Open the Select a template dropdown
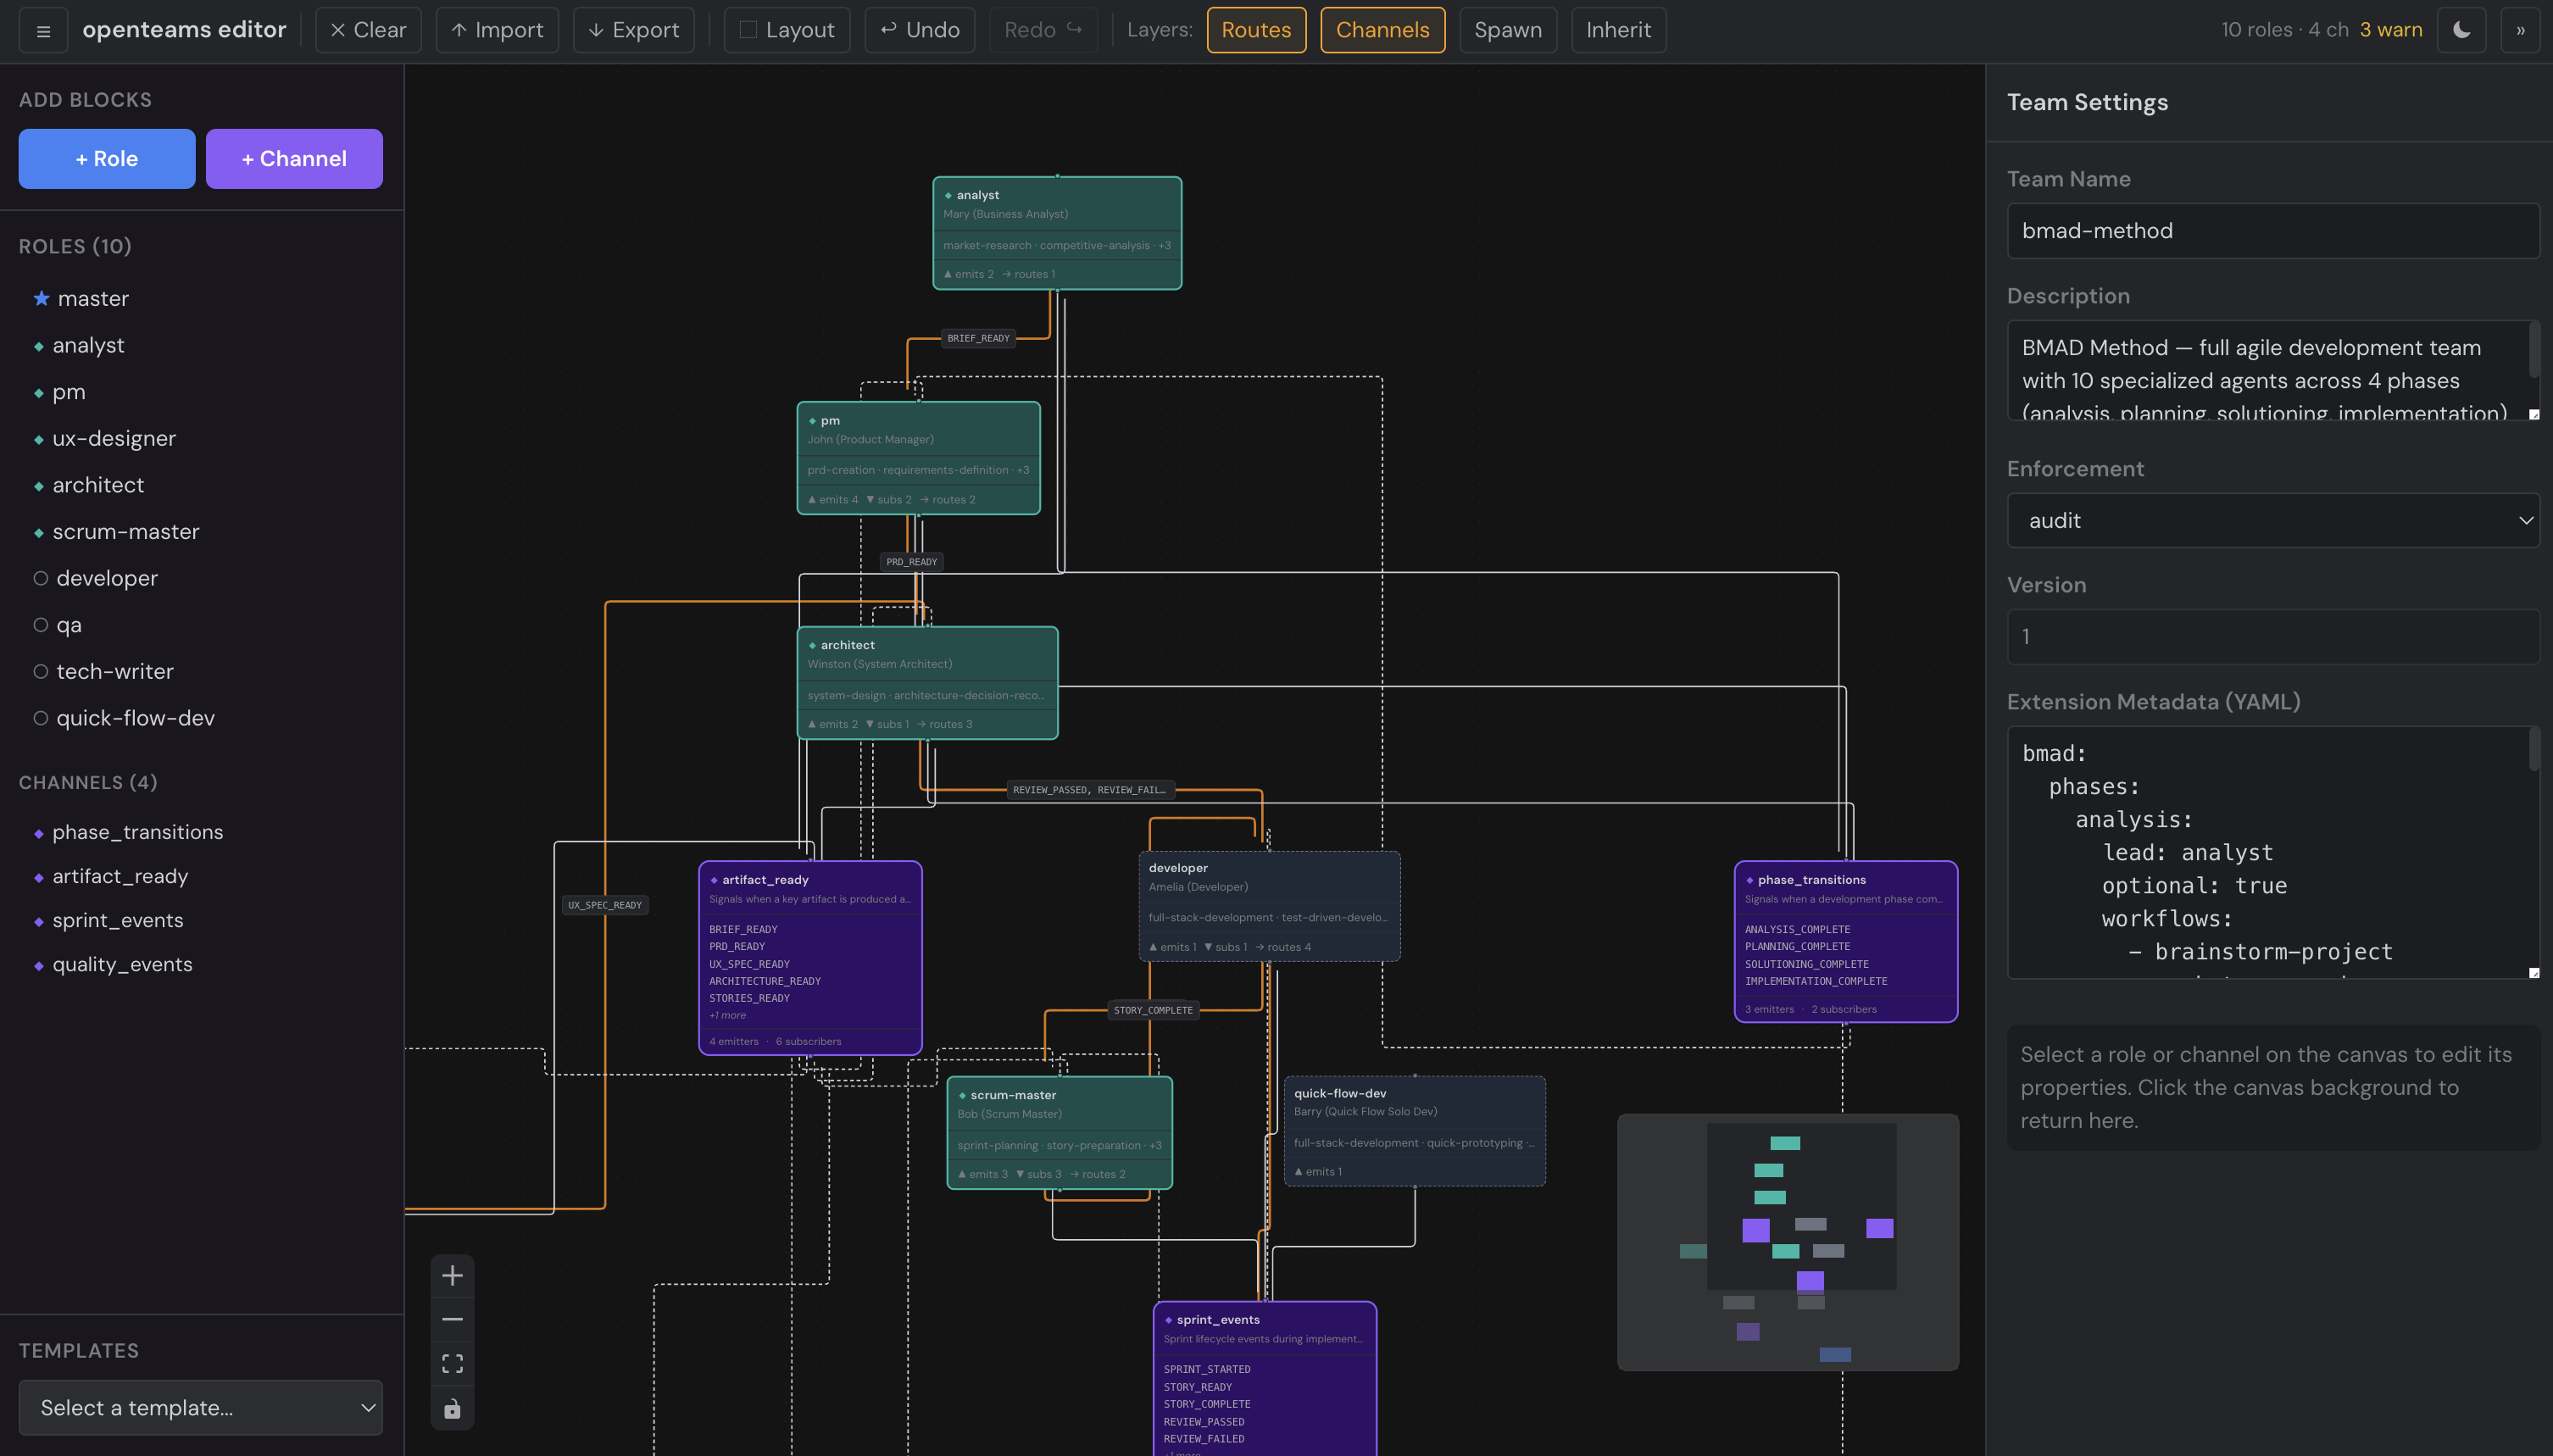The width and height of the screenshot is (2553, 1456). click(200, 1407)
